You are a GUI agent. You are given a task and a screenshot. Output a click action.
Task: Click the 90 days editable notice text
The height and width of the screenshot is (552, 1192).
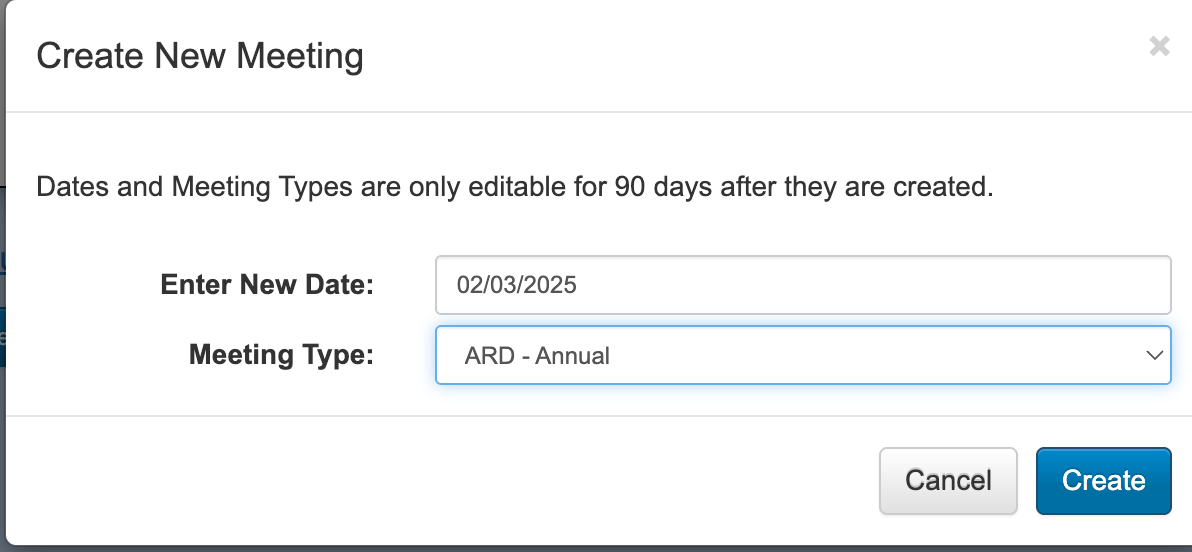coord(515,186)
